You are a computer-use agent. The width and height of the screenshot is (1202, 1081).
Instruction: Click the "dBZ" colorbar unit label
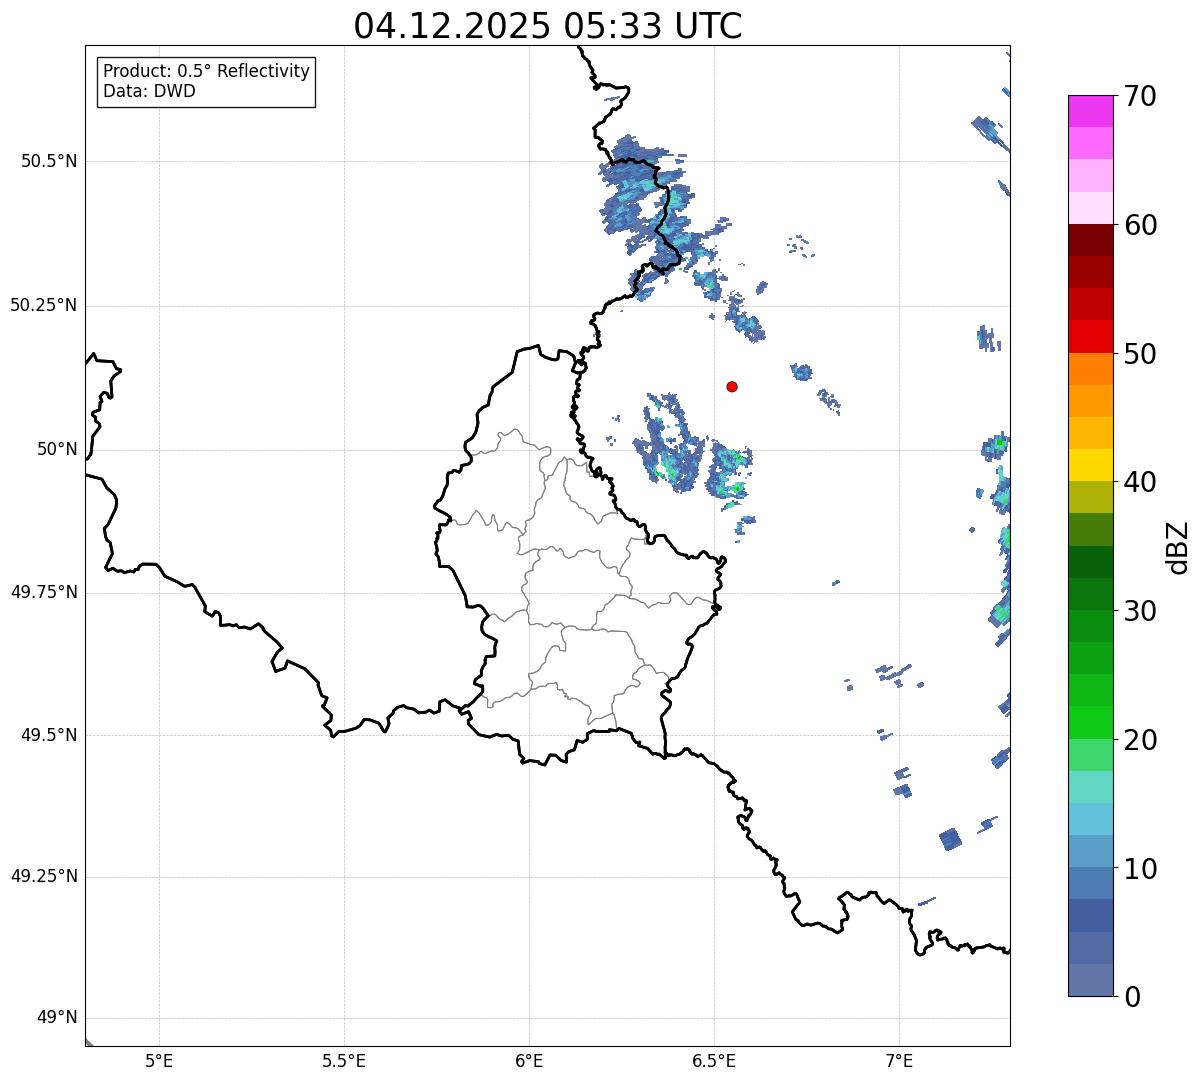point(1178,547)
